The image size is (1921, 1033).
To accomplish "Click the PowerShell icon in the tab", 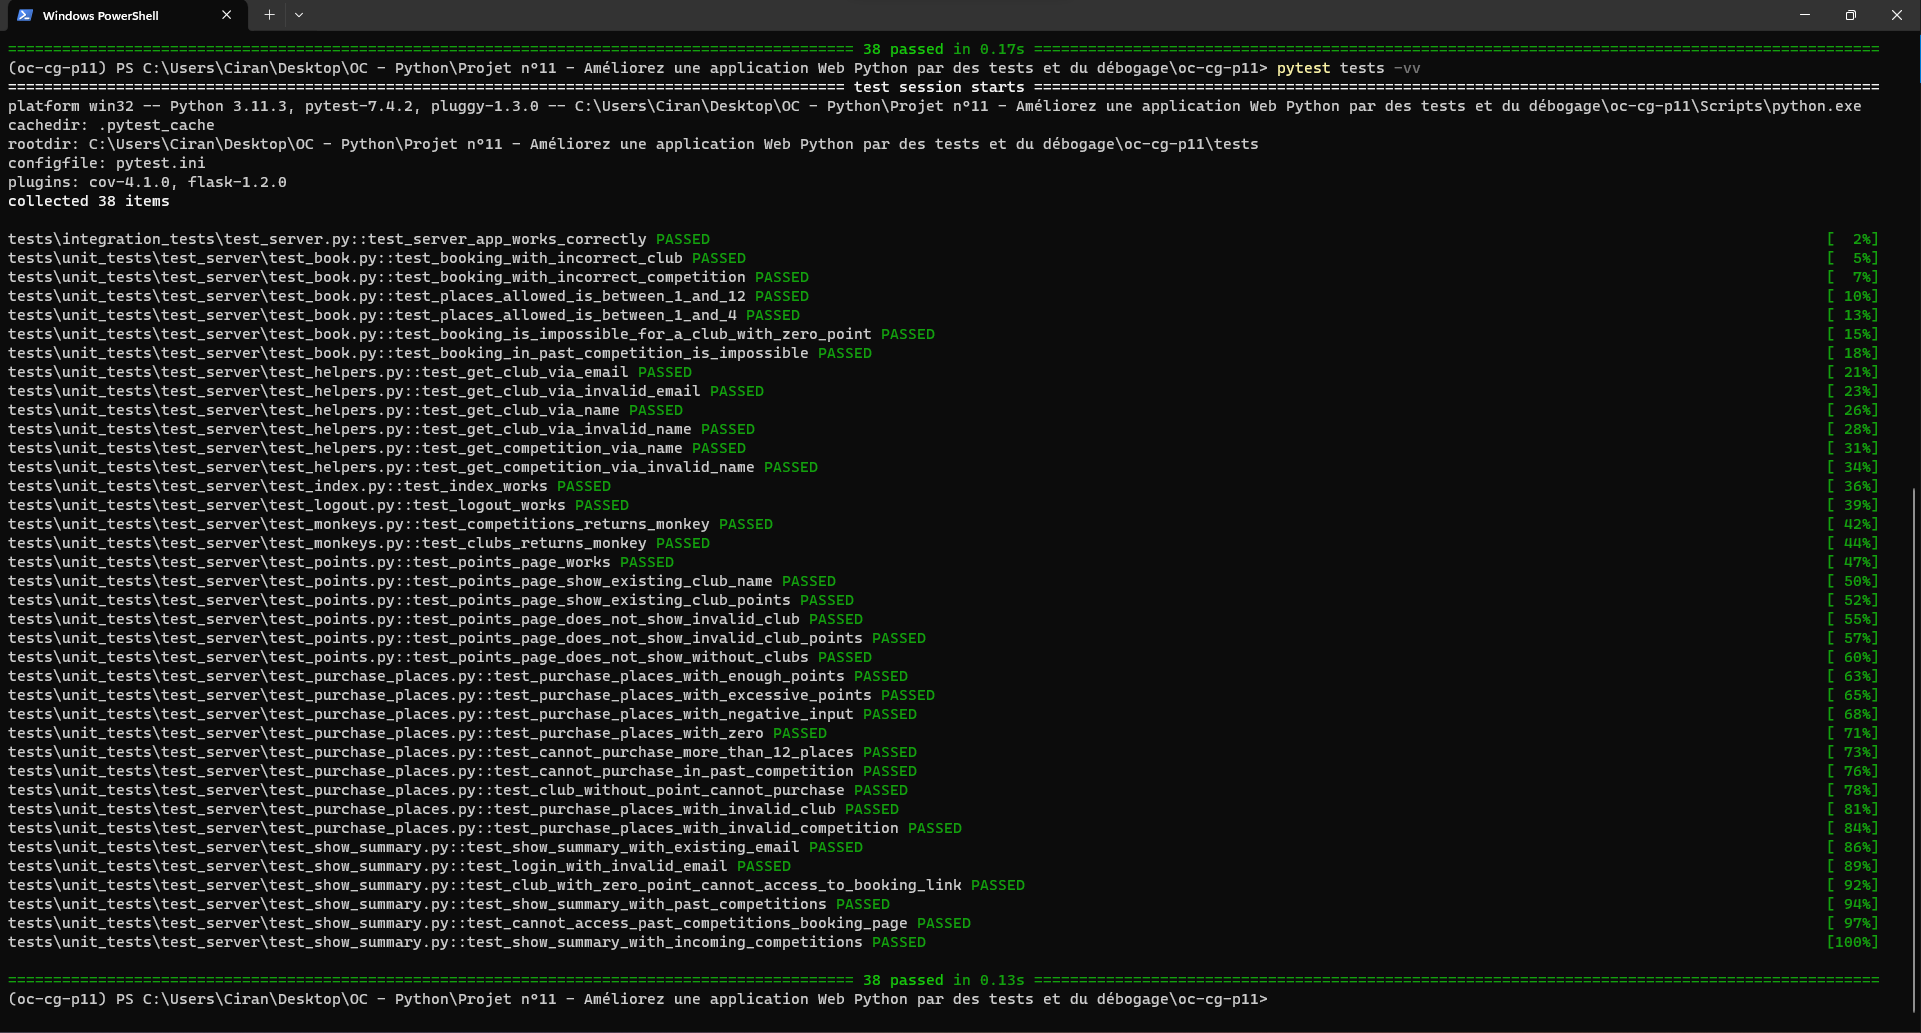I will coord(25,15).
